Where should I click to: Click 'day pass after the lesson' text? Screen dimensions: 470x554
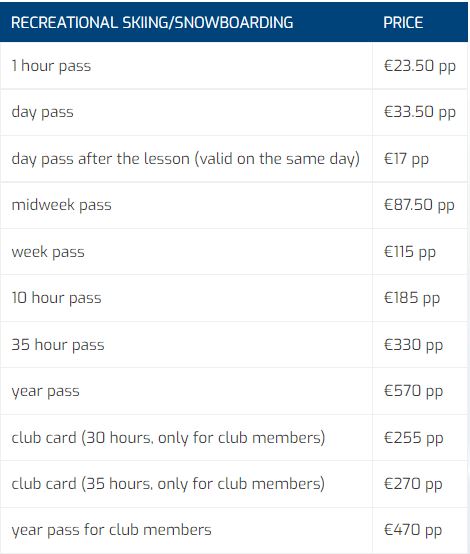[99, 159]
